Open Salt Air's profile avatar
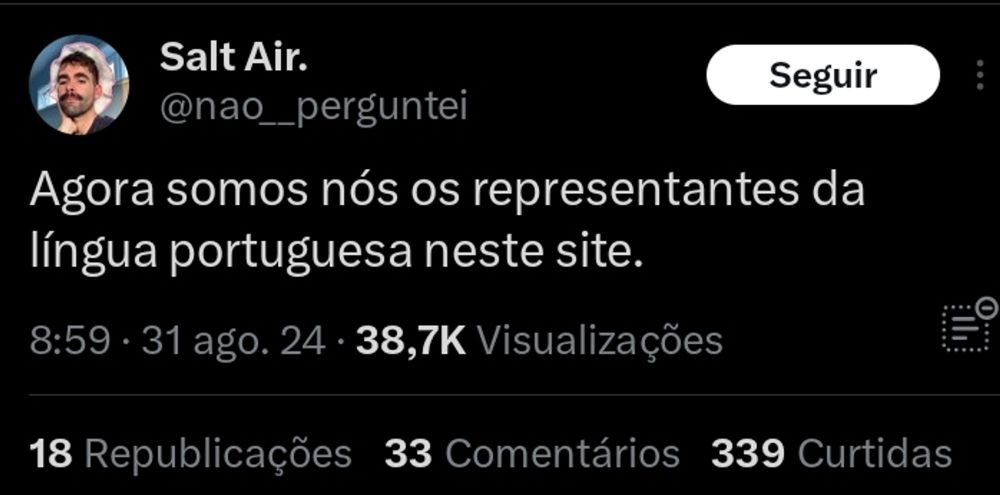 pos(79,84)
